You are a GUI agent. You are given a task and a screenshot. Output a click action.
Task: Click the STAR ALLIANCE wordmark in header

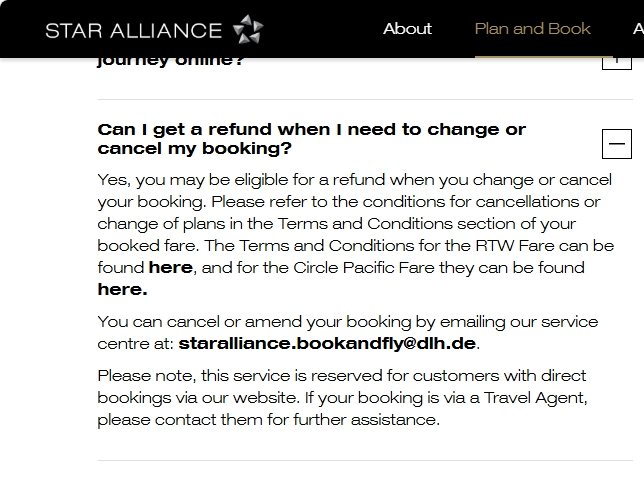pos(133,31)
